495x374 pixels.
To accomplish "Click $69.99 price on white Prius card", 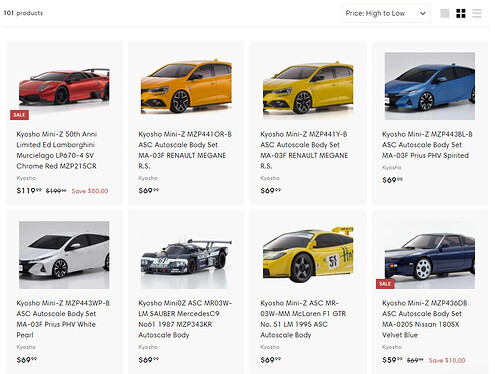I will point(27,360).
